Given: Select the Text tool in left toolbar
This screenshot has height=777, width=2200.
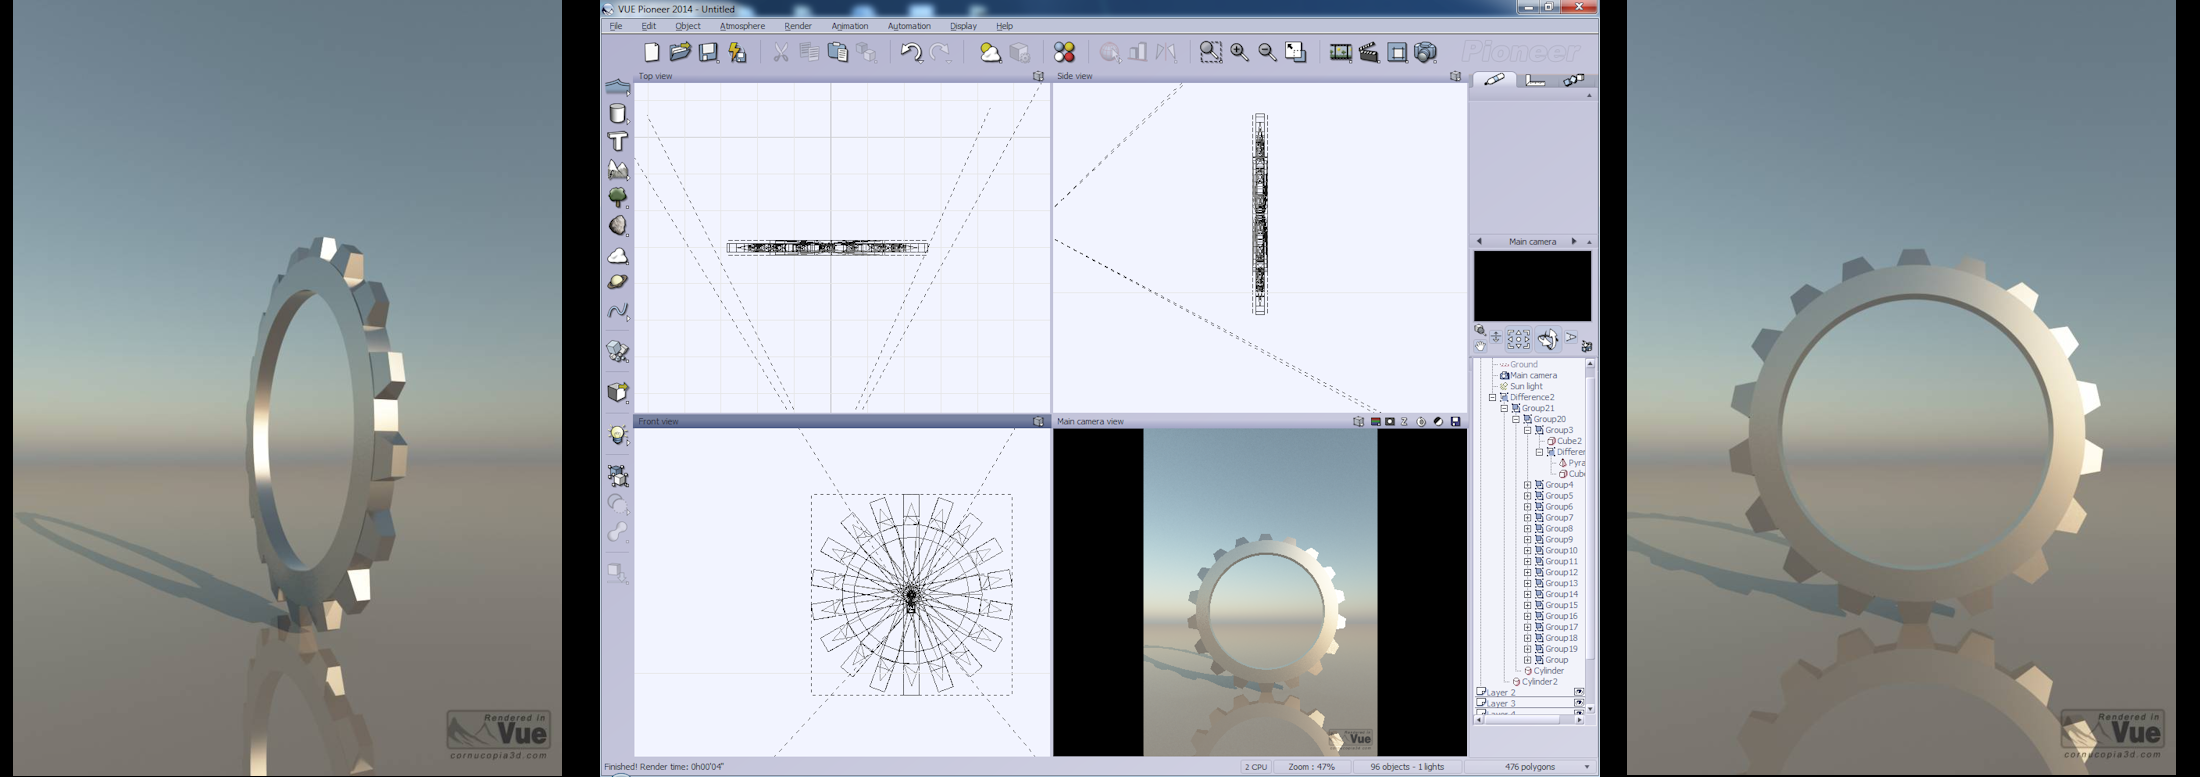Looking at the screenshot, I should (618, 142).
